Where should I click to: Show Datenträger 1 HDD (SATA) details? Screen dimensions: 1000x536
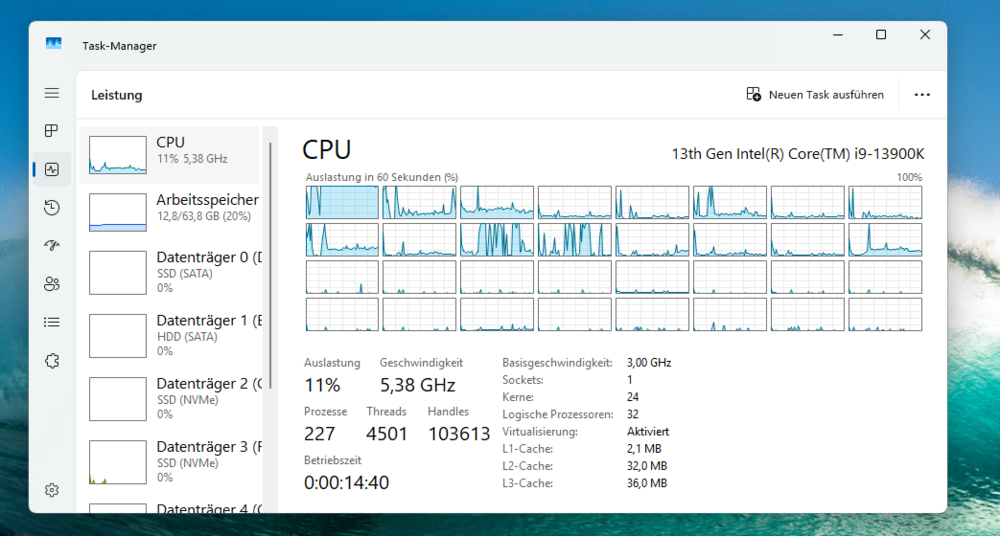[170, 335]
